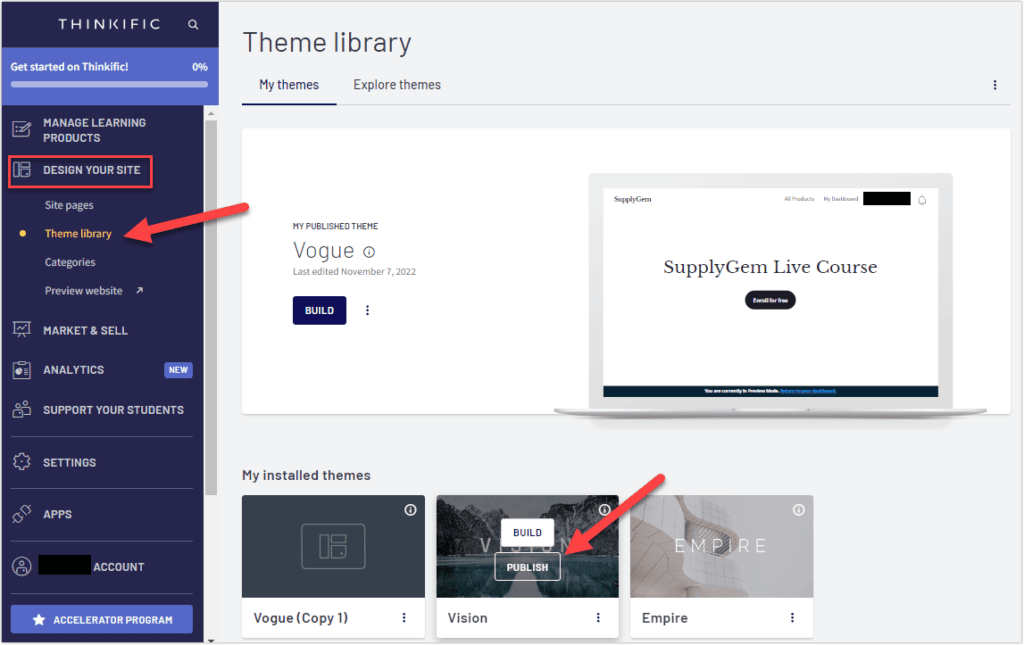The width and height of the screenshot is (1024, 645).
Task: Click PUBLISH on the Vision theme
Action: pos(527,567)
